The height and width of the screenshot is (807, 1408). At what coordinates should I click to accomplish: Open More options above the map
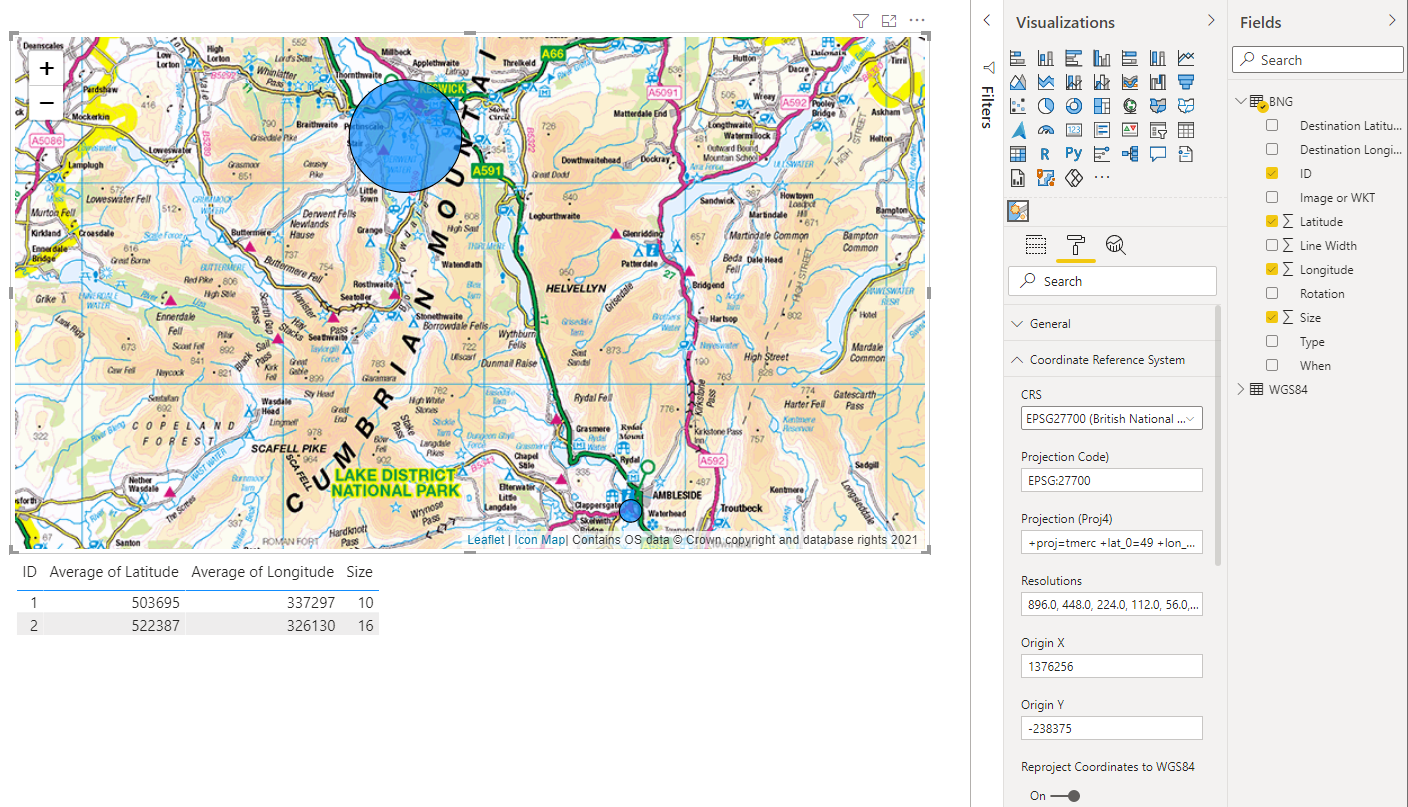click(917, 20)
